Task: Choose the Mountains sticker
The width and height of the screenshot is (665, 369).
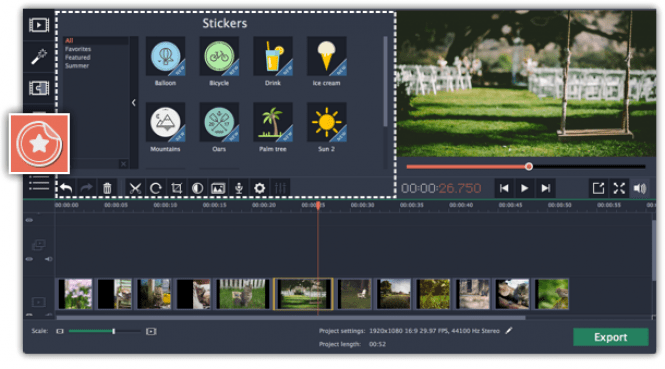Action: click(165, 122)
